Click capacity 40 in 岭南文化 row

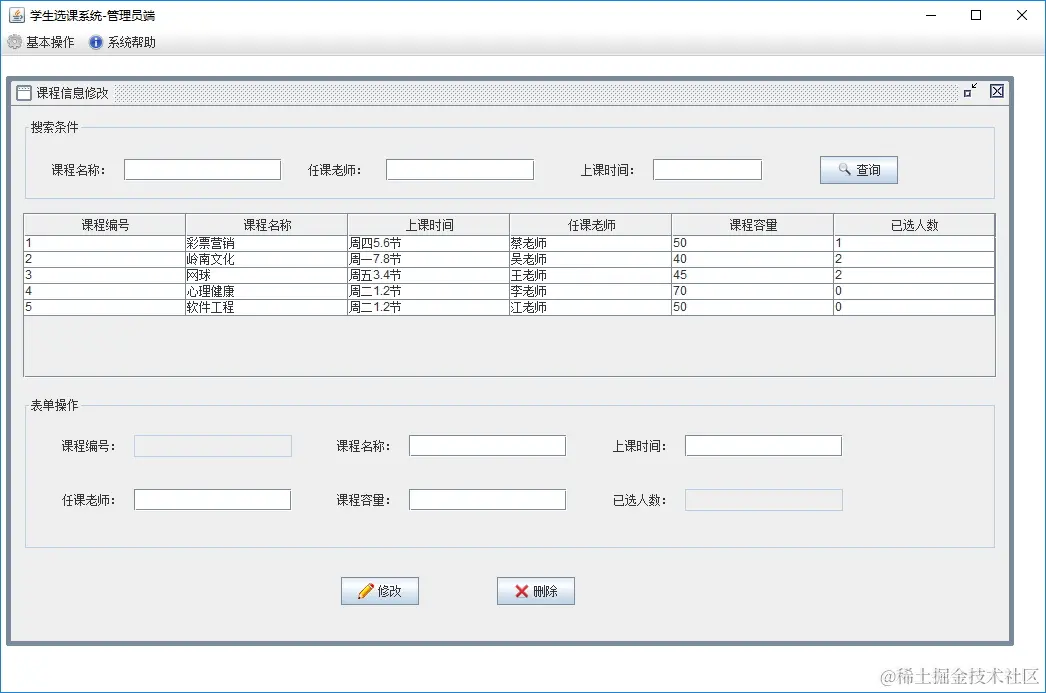(x=753, y=259)
